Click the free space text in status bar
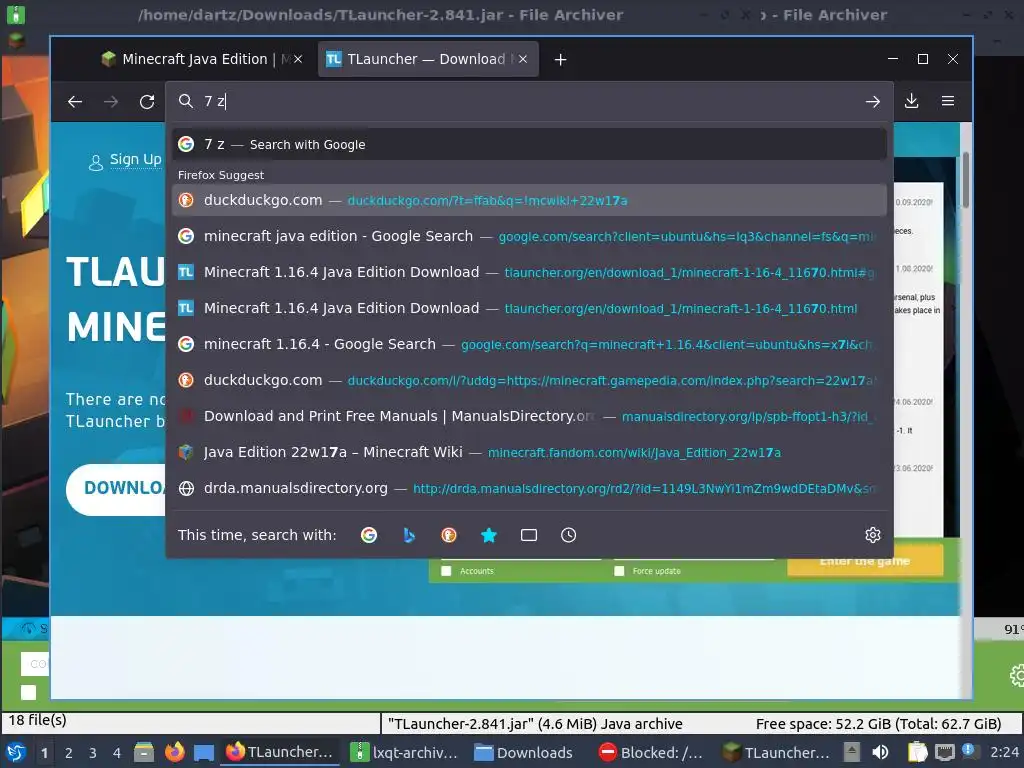 point(878,724)
